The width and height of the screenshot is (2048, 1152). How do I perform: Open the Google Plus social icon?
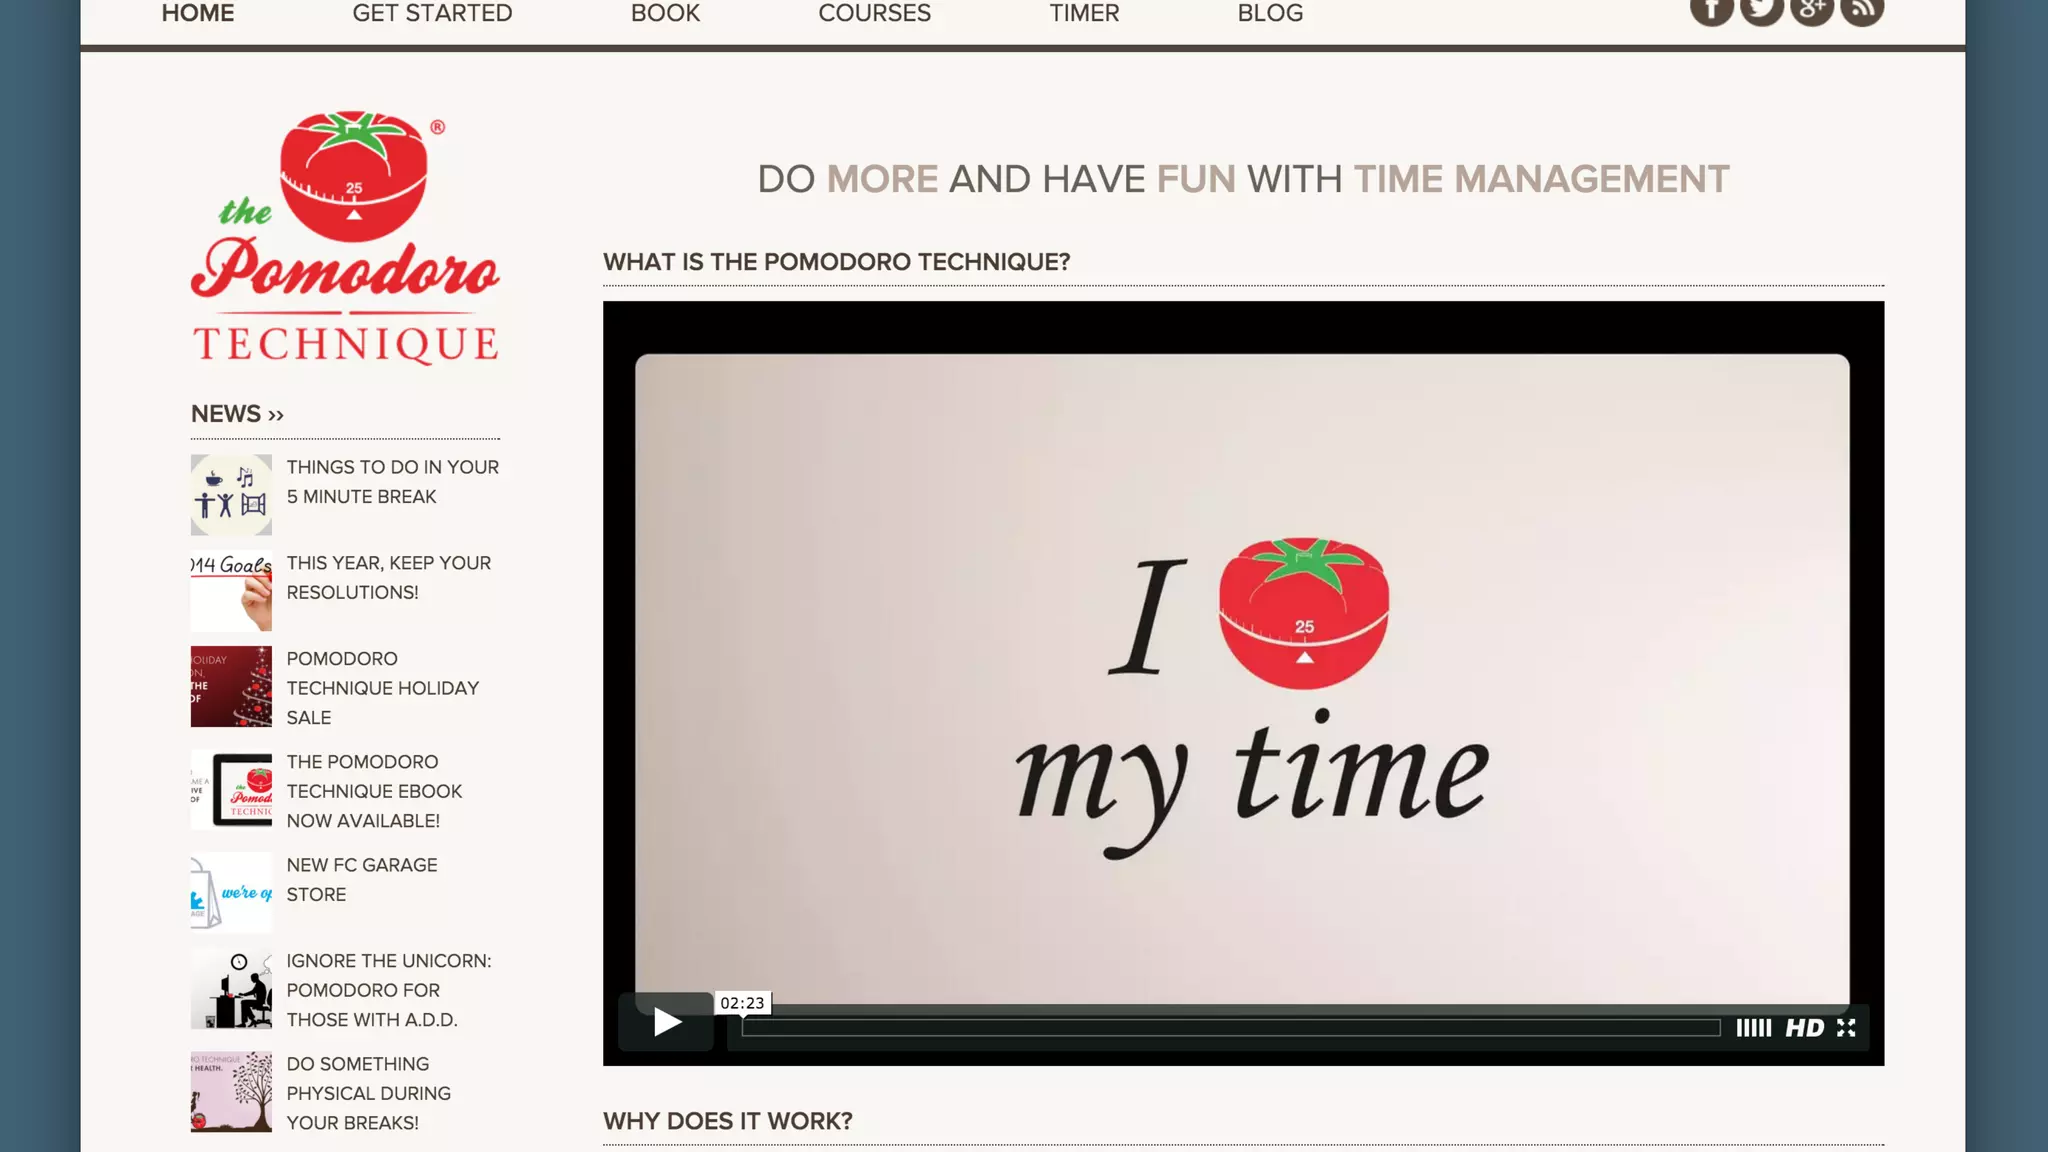tap(1811, 10)
